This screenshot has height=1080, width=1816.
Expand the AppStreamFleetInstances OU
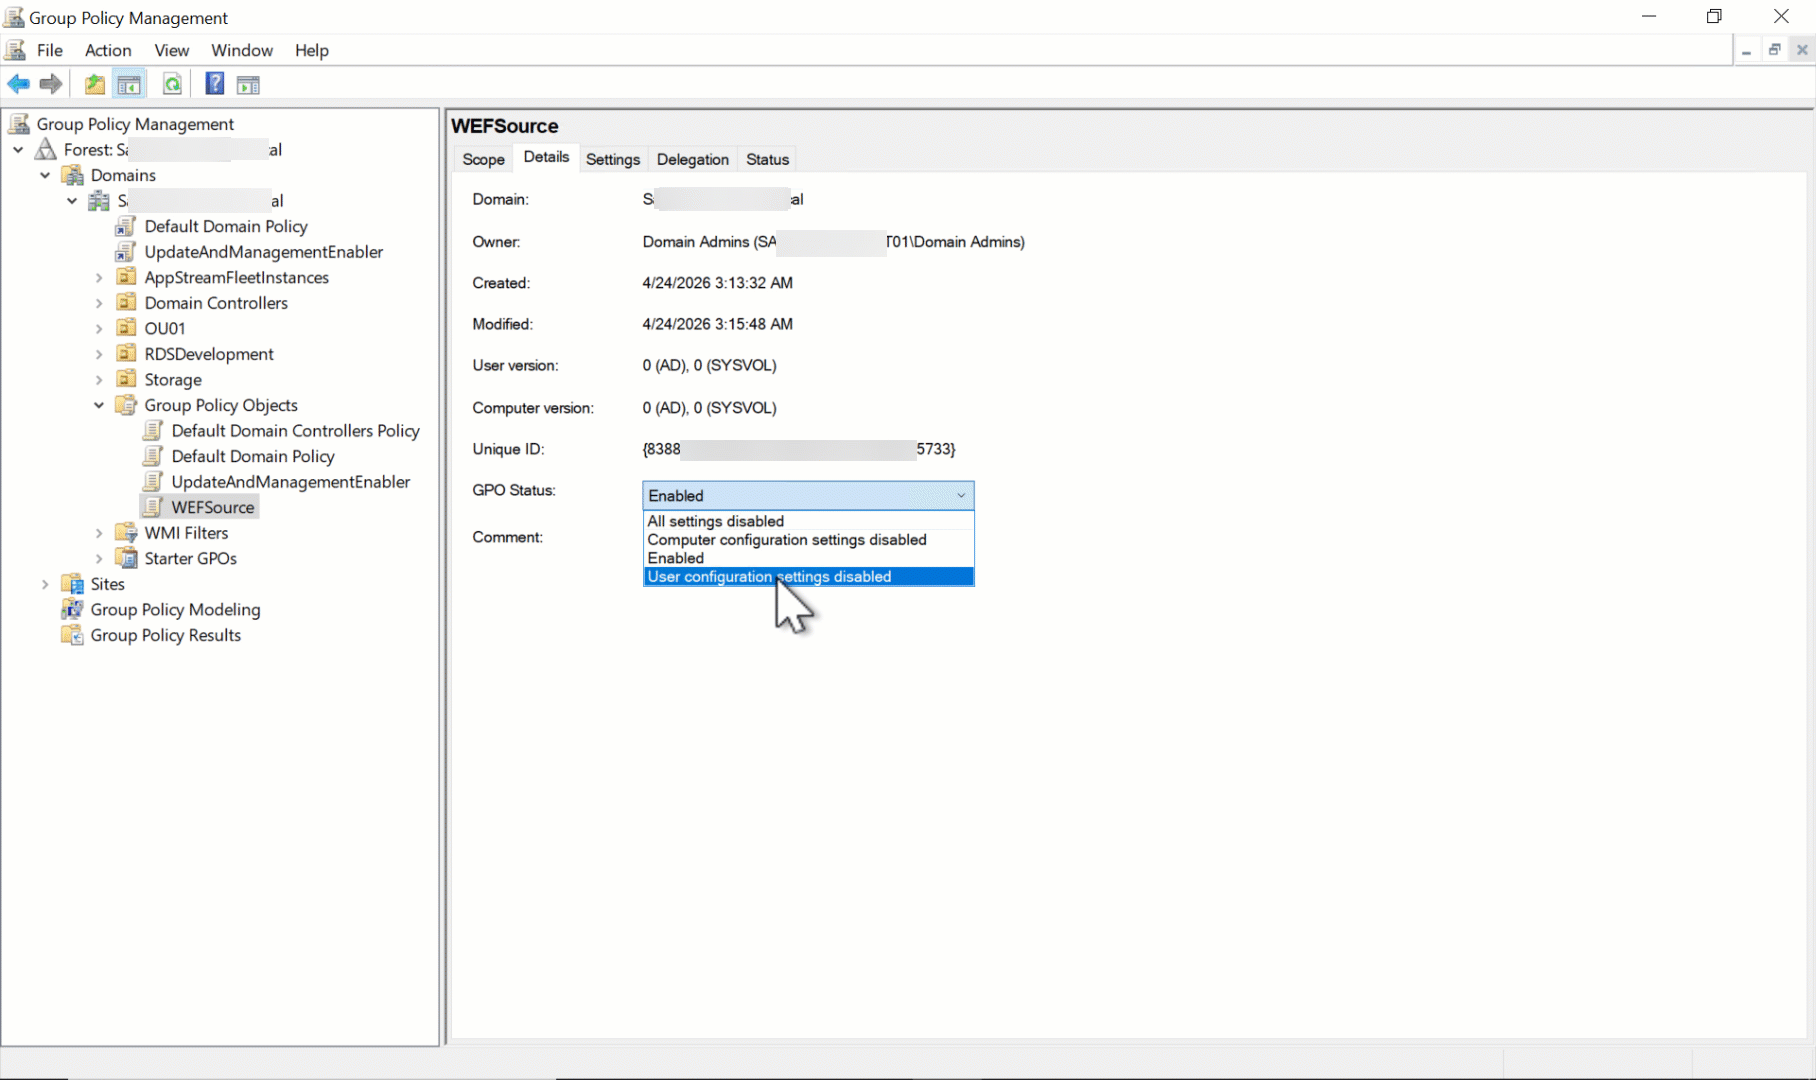point(99,277)
